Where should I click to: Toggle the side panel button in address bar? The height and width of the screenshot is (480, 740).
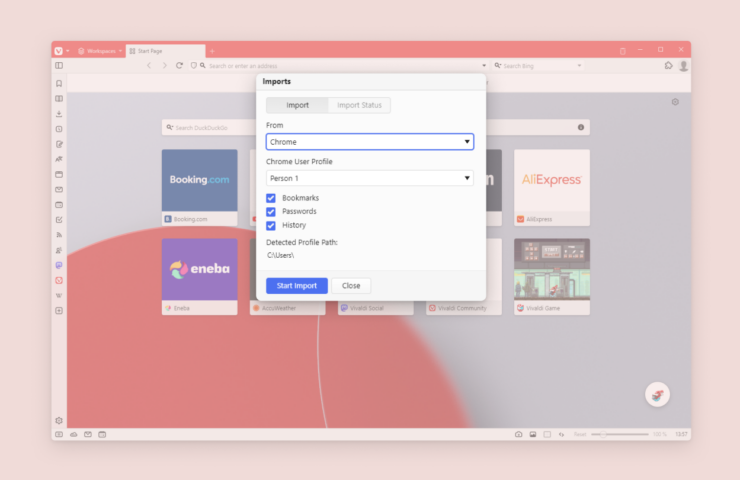tap(59, 66)
